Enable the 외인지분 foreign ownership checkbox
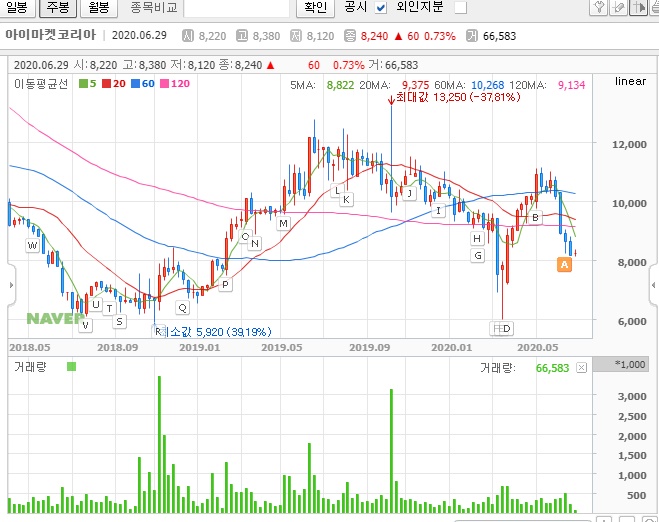 click(x=461, y=8)
